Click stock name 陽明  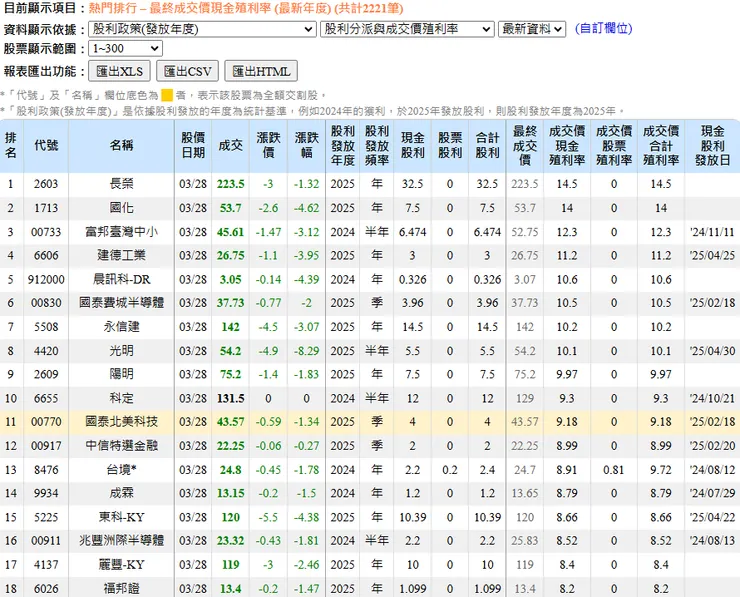click(x=121, y=374)
